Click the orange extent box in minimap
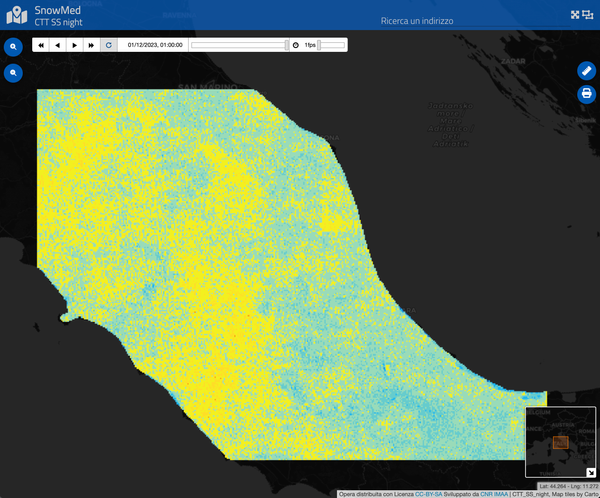This screenshot has height=498, width=600. [x=560, y=442]
